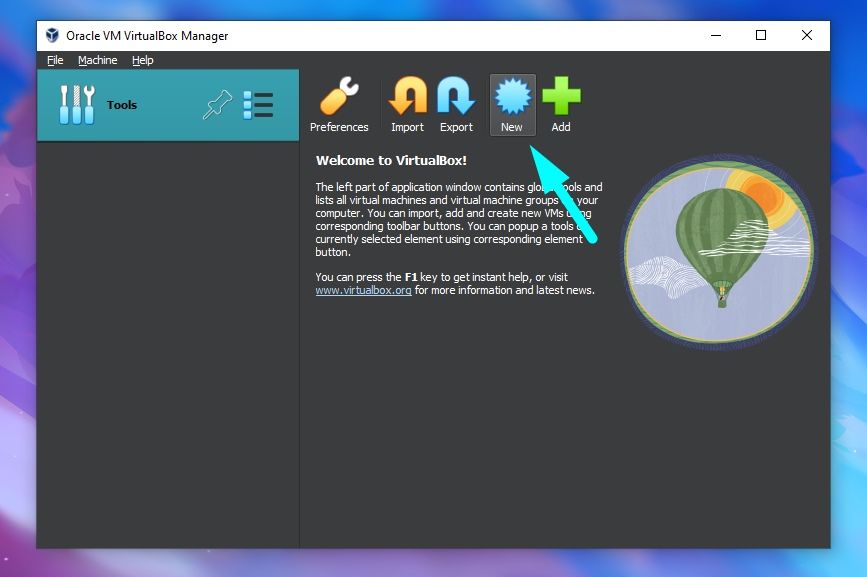Follow the www.virtualbox.org link

[363, 290]
